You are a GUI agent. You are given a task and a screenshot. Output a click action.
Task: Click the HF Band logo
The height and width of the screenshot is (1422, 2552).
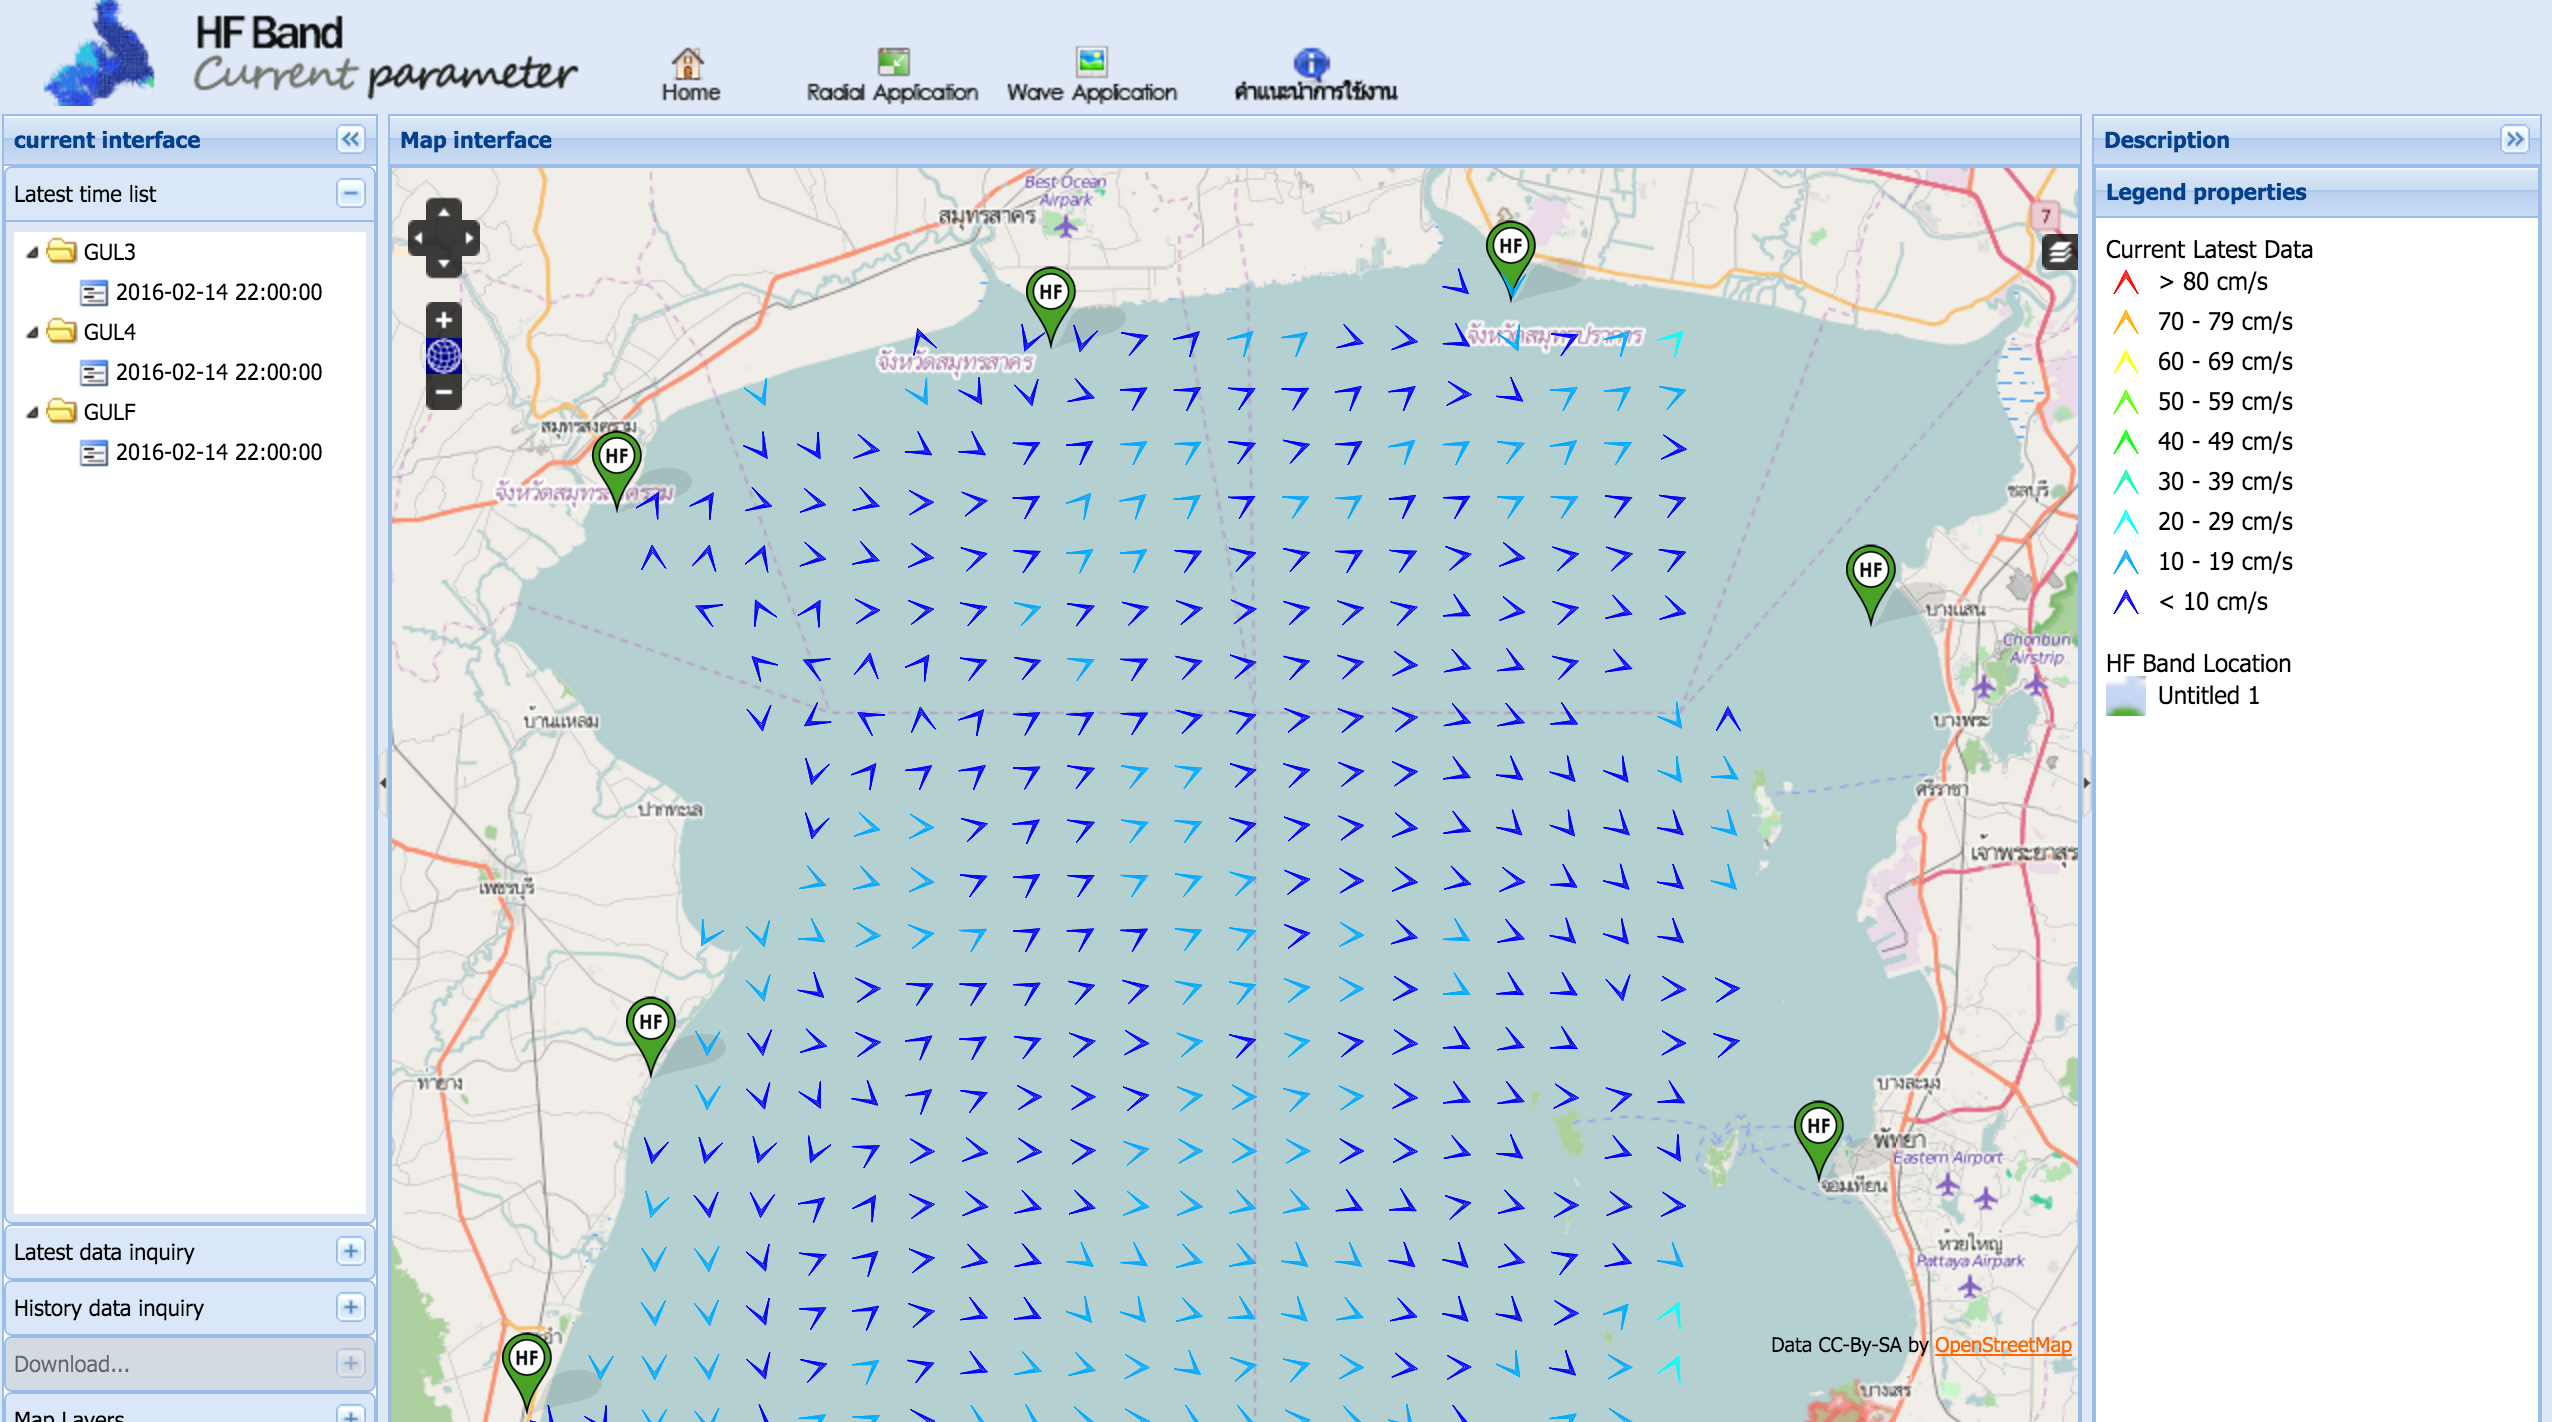tap(99, 54)
